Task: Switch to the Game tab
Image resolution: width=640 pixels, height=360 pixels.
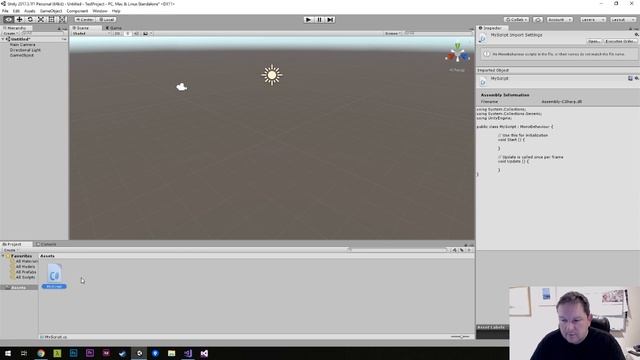Action: 114,28
